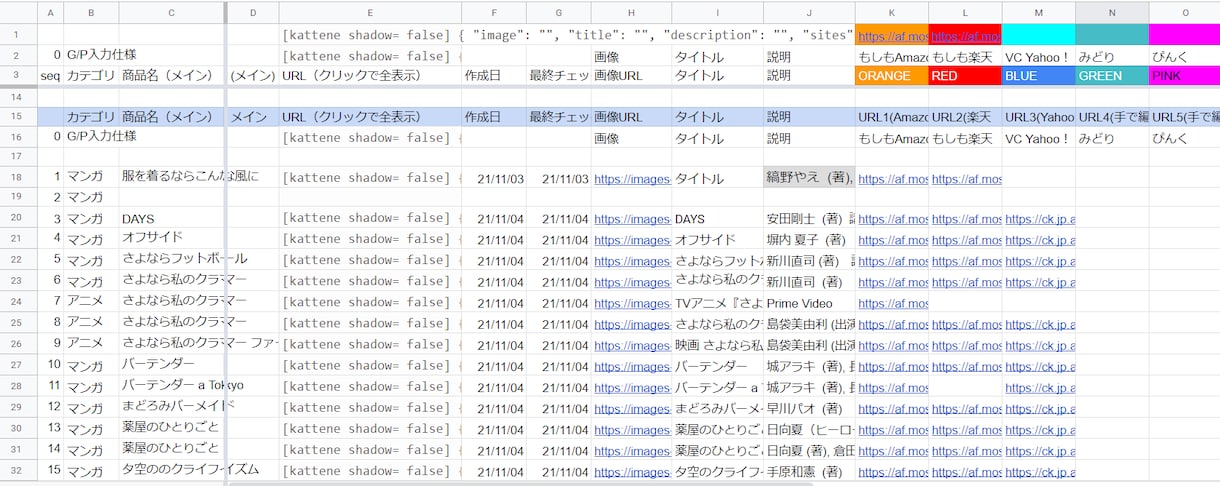Click the URL1(Amaz header cell
This screenshot has width=1220, height=486.
coord(892,118)
